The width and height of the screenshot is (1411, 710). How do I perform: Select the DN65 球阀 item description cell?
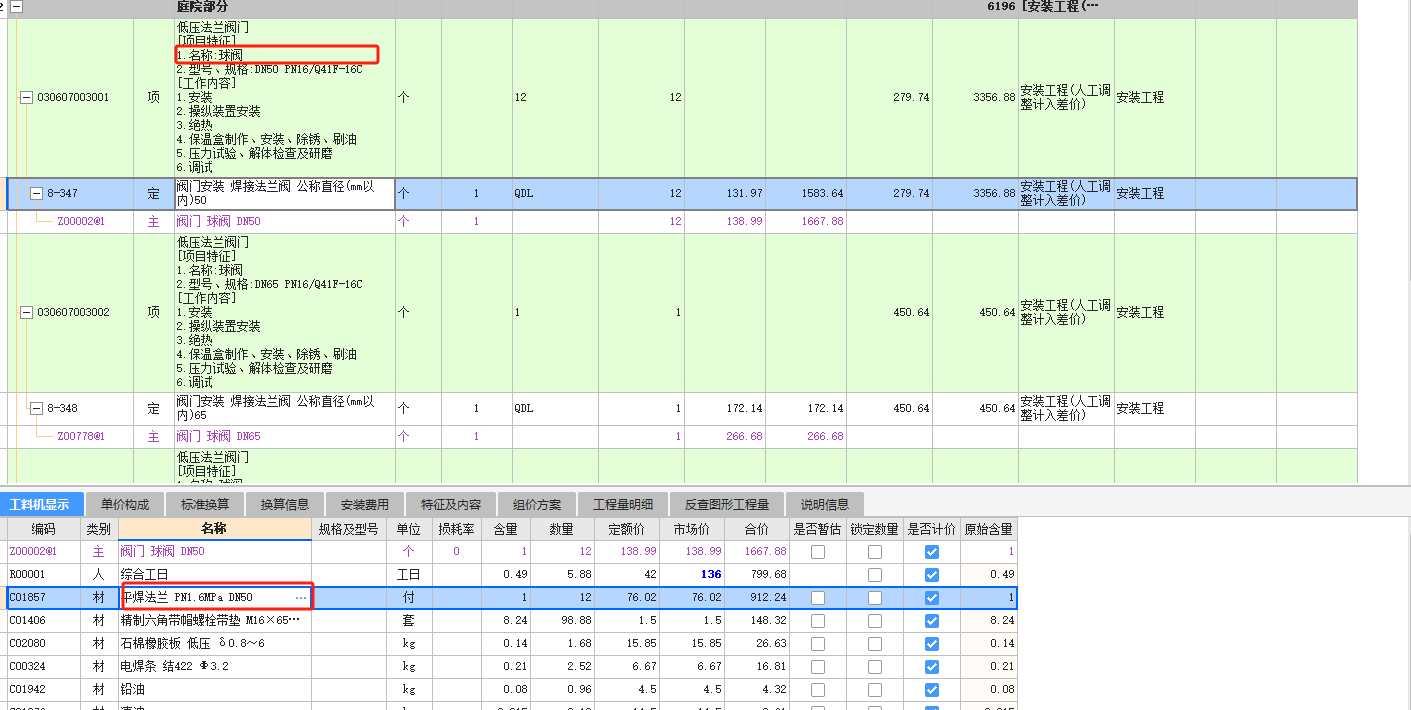(x=284, y=312)
